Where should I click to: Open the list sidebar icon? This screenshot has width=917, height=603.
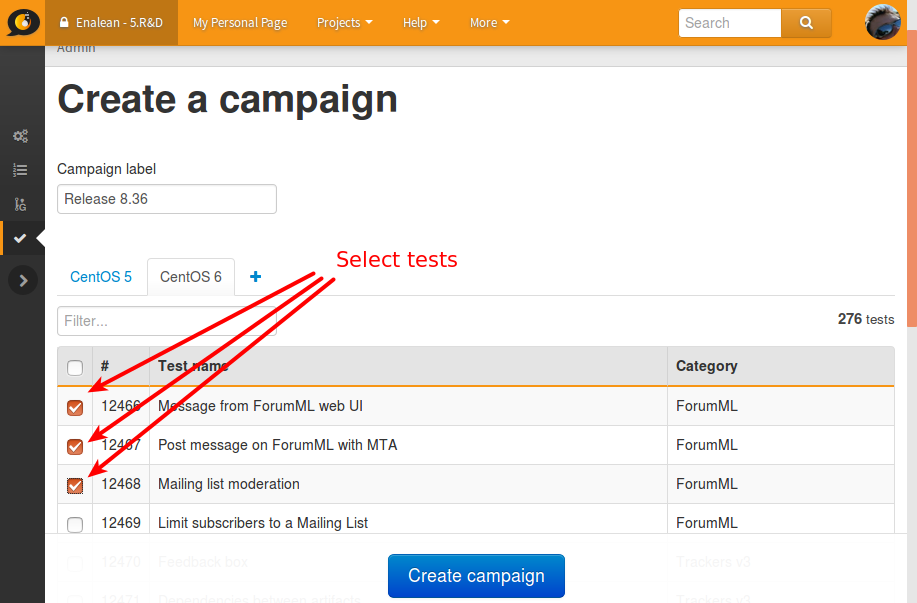click(20, 170)
